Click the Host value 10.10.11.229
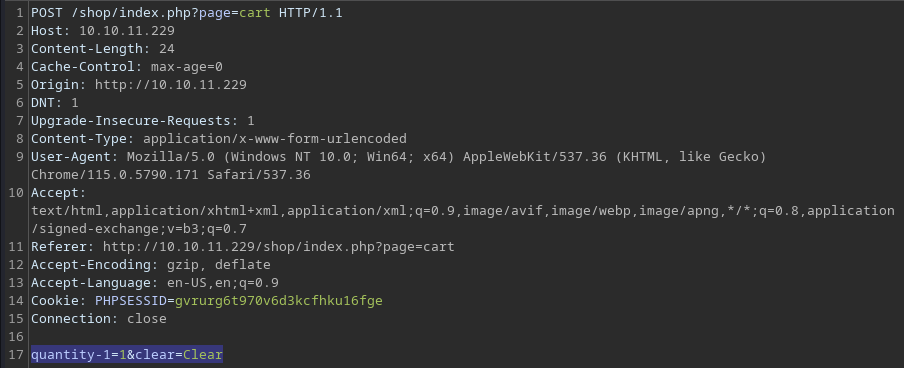This screenshot has height=368, width=904. 127,31
